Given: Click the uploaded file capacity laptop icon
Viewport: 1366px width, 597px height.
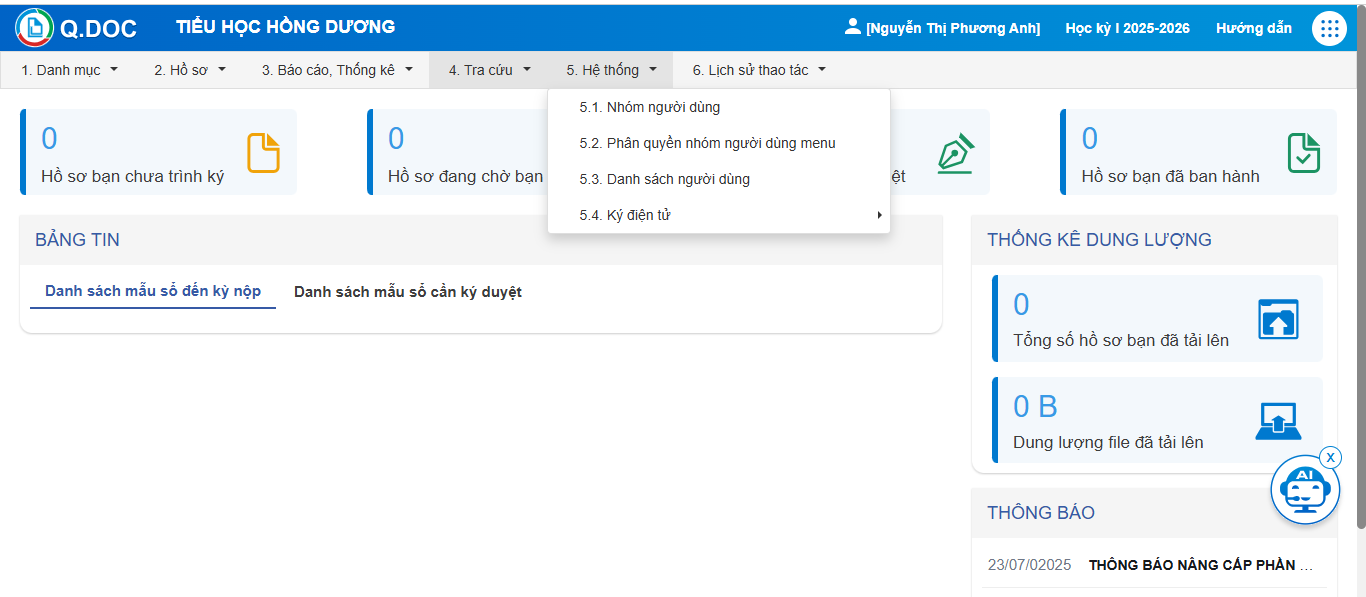Looking at the screenshot, I should pos(1277,421).
